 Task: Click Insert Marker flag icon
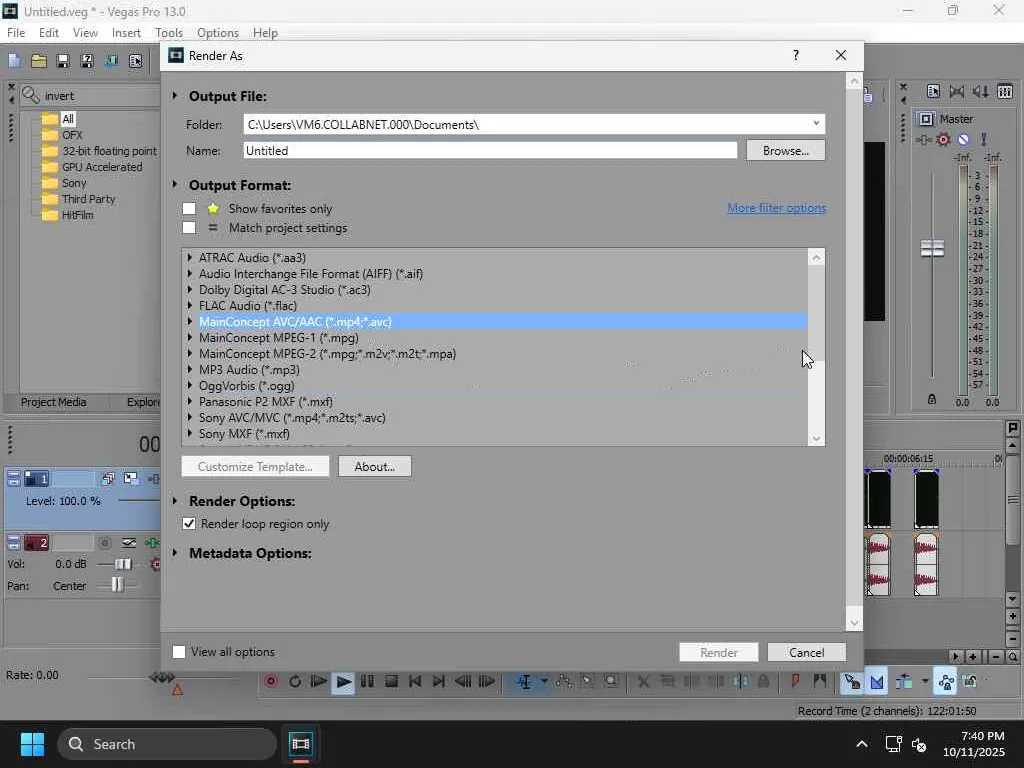click(795, 682)
